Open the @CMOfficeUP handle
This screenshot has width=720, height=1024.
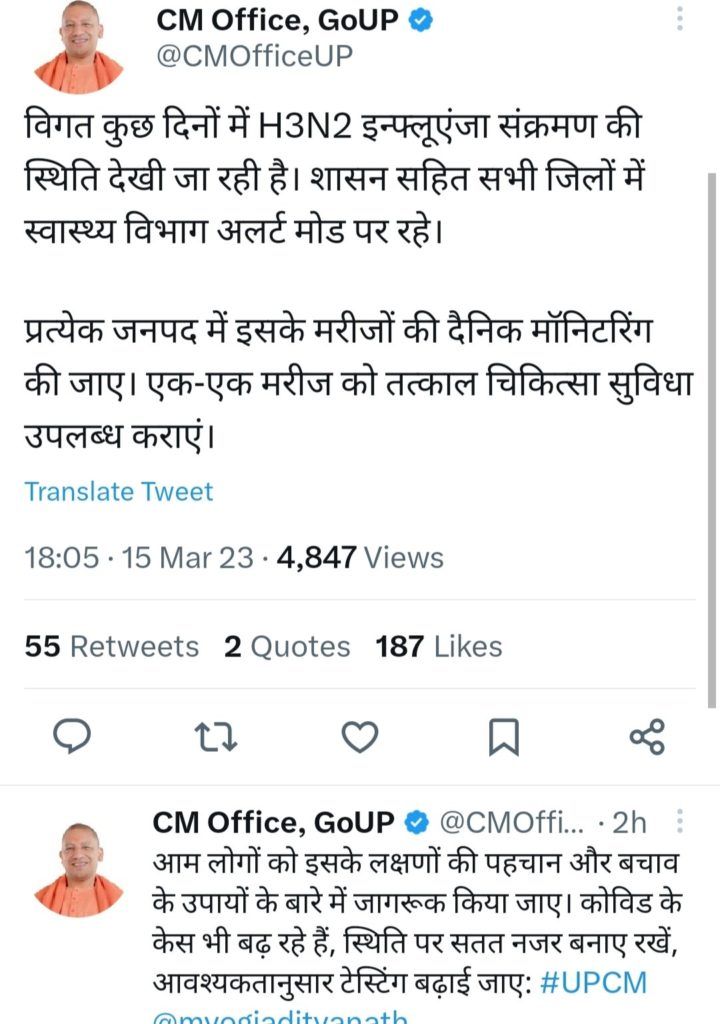[253, 57]
